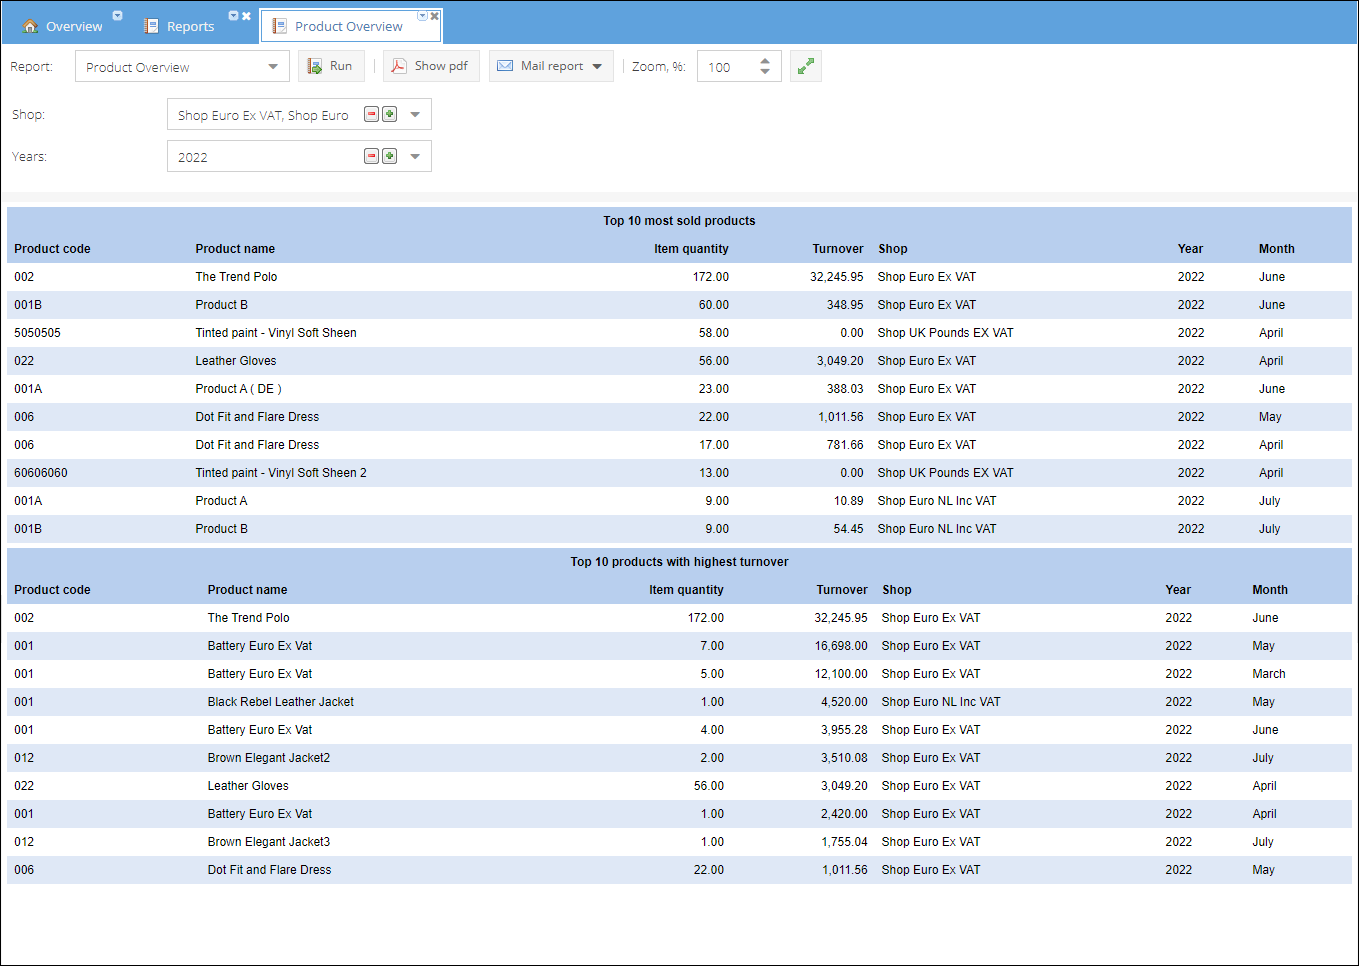Click the turnover value 2,420.00
The width and height of the screenshot is (1359, 966).
click(844, 814)
